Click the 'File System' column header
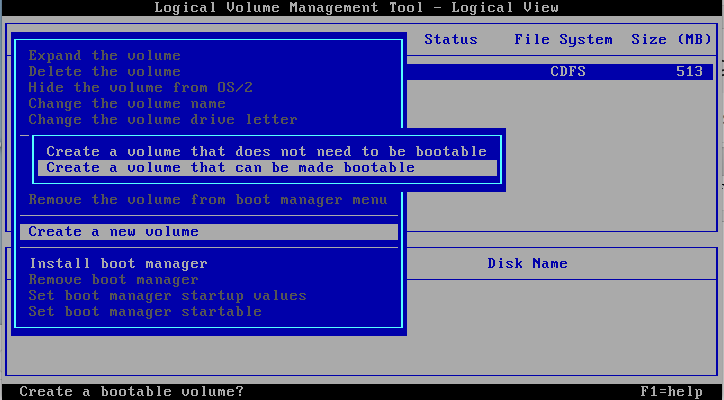The width and height of the screenshot is (724, 400). click(x=563, y=40)
